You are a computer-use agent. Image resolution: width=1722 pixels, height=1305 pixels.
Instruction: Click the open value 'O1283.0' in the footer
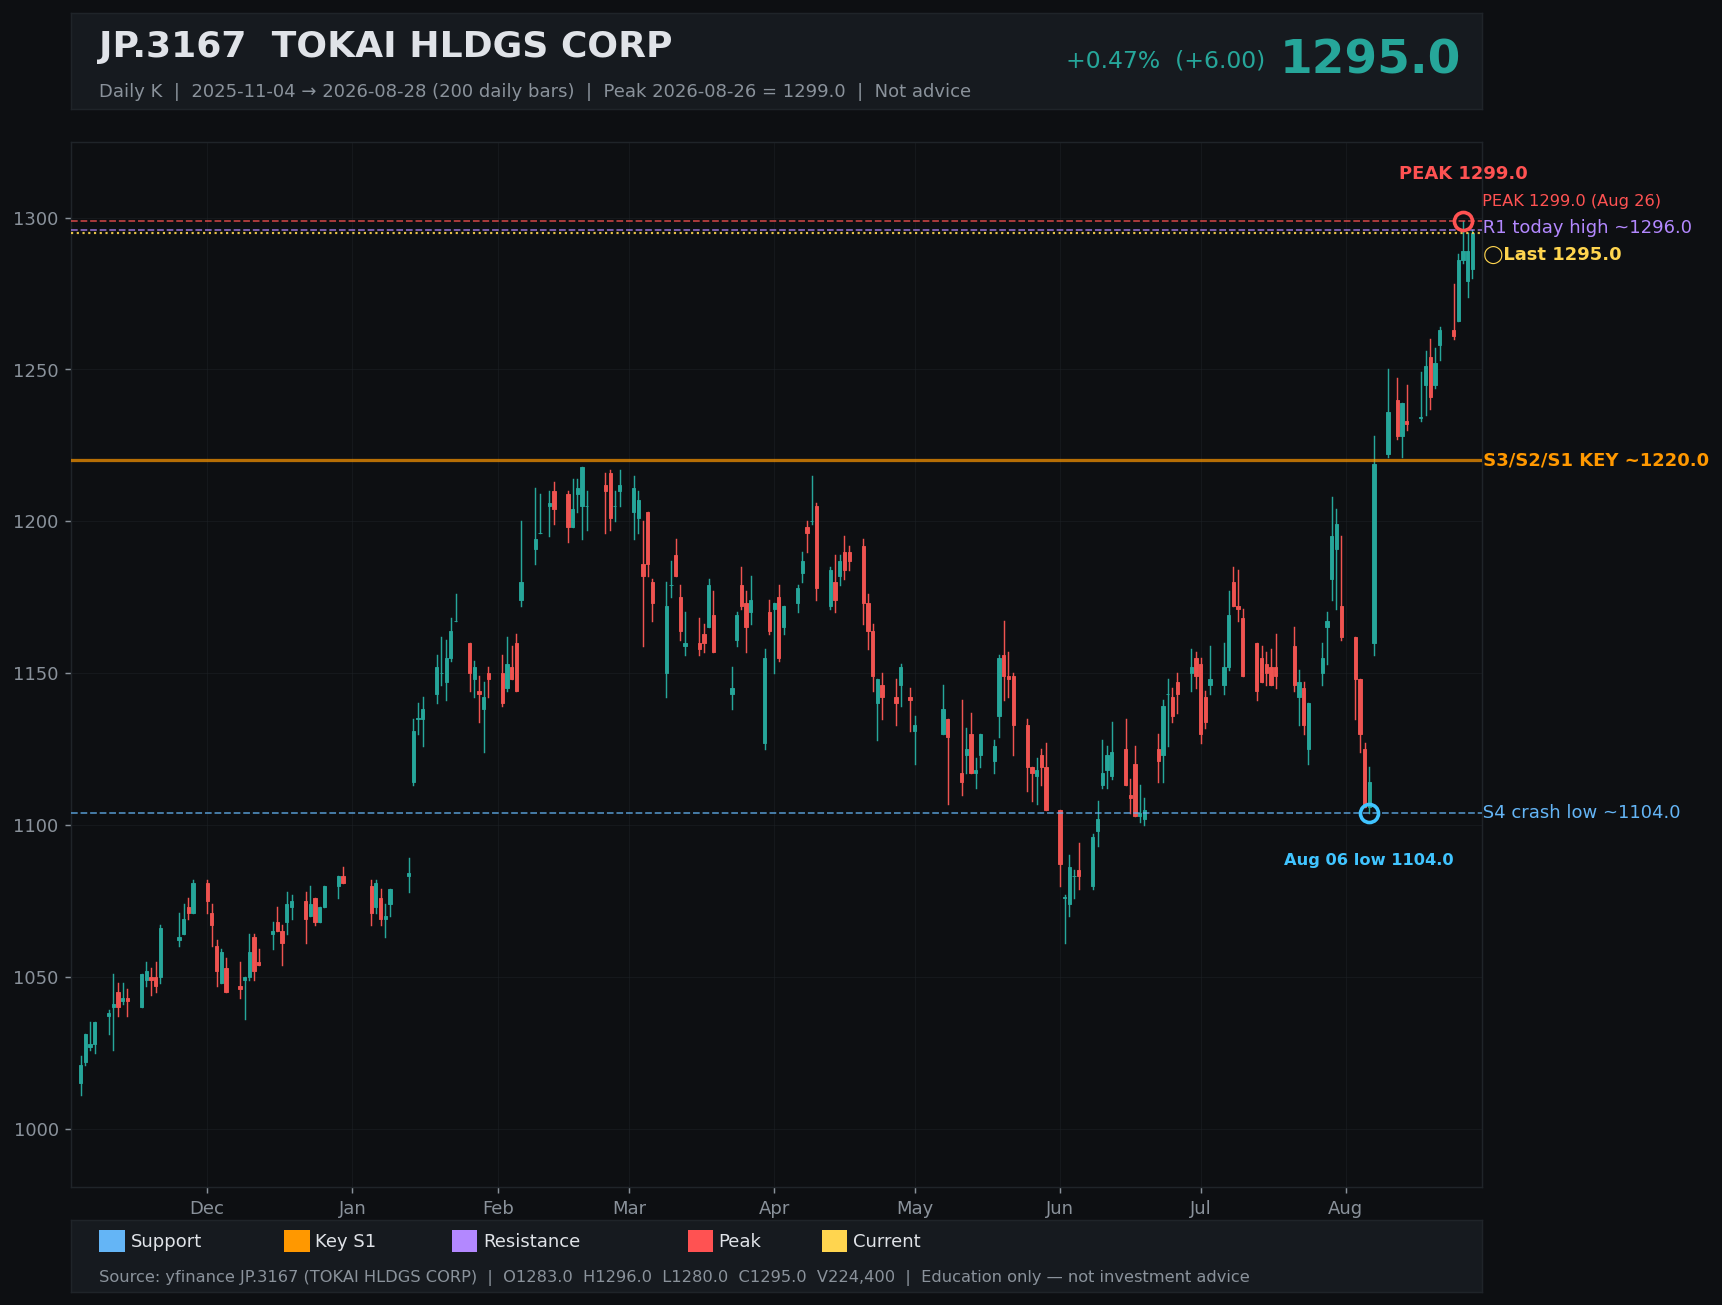538,1277
